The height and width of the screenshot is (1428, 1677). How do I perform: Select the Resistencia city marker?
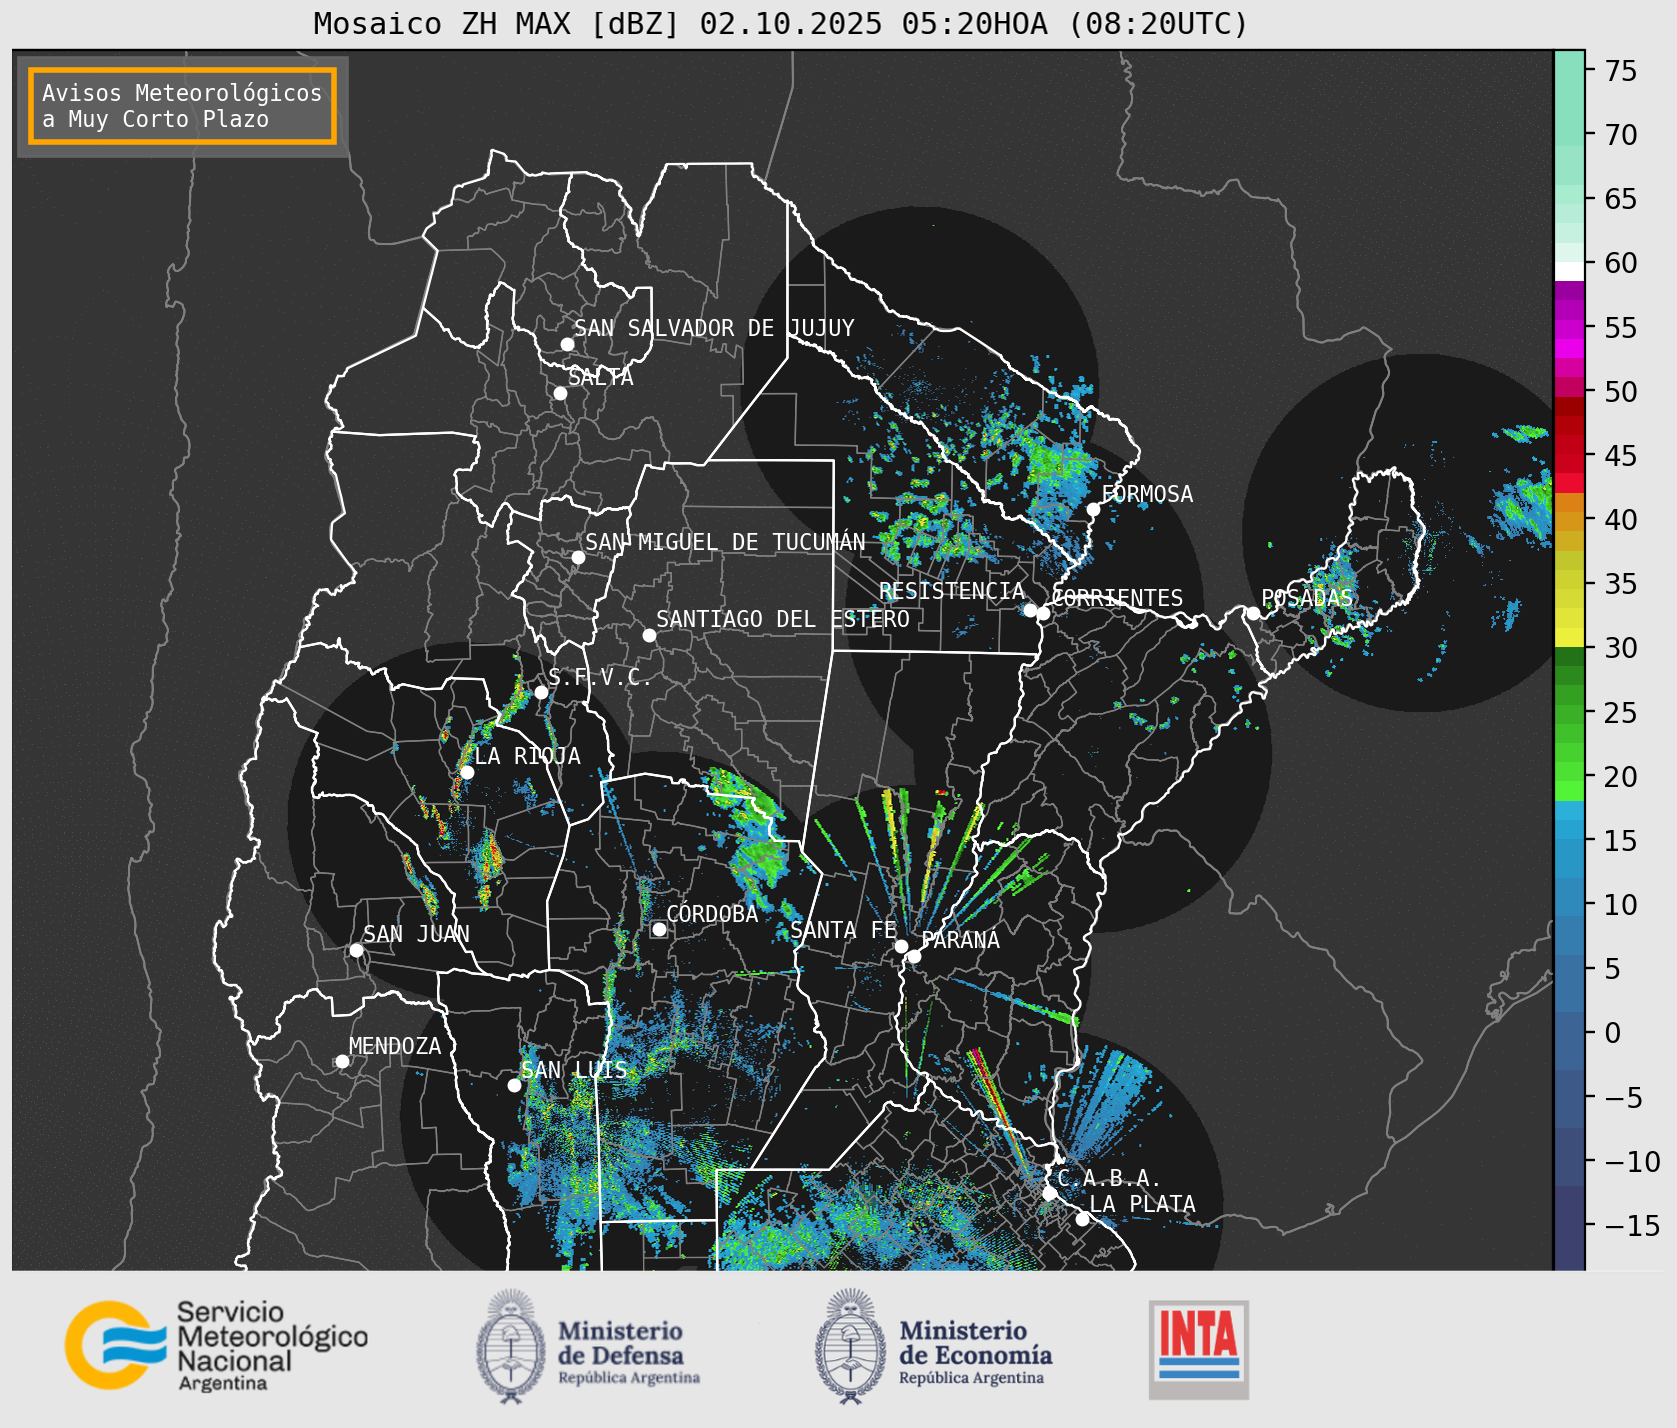point(1030,610)
